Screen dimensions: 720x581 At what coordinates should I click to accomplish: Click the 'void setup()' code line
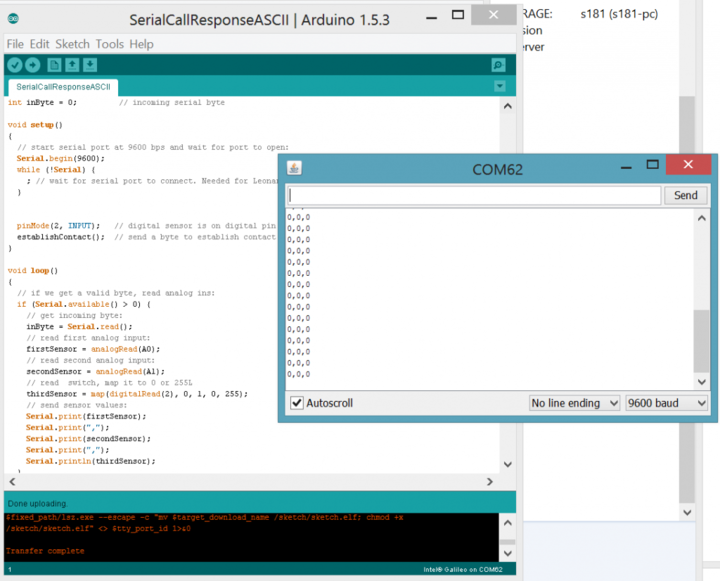coord(35,125)
